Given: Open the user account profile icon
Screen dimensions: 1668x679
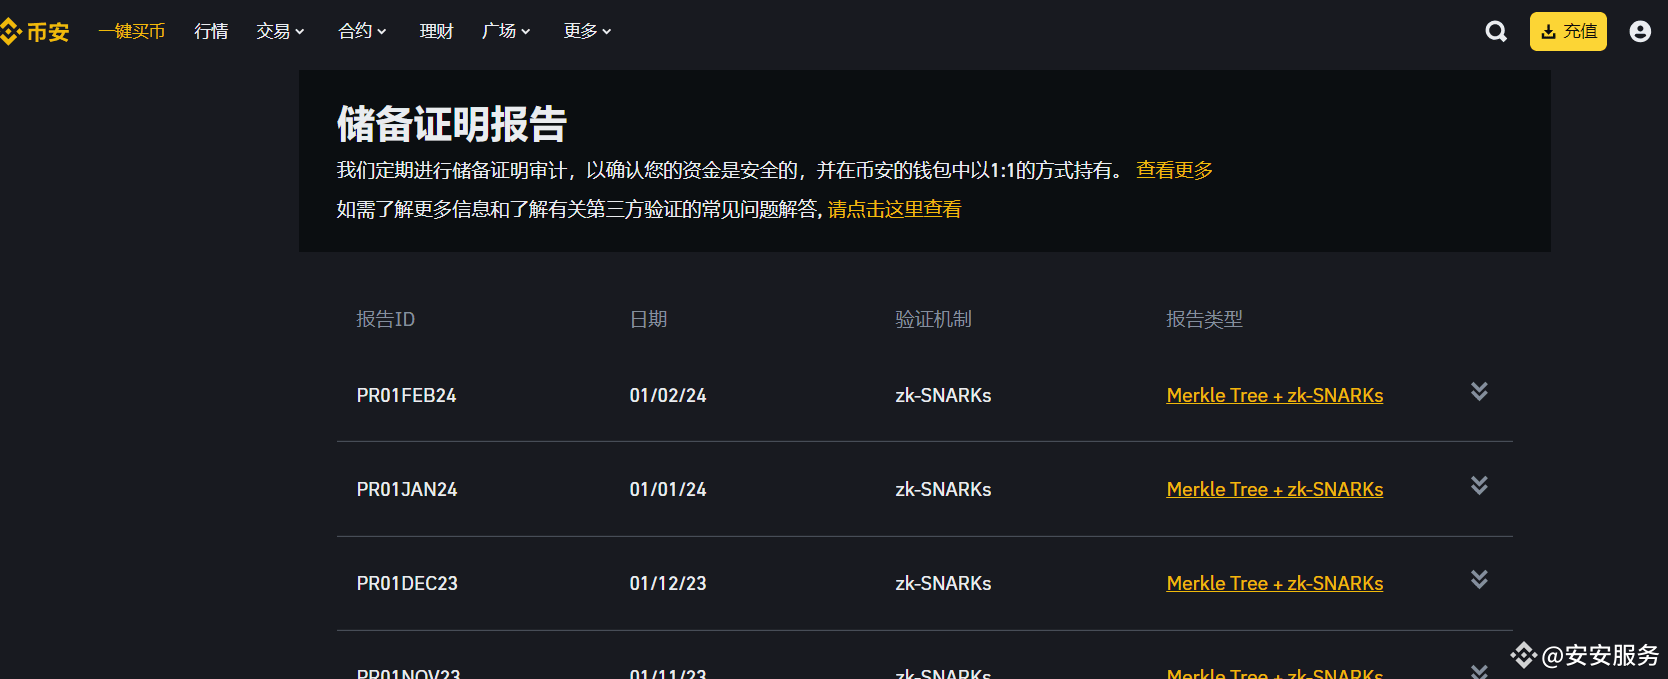Looking at the screenshot, I should coord(1639,32).
